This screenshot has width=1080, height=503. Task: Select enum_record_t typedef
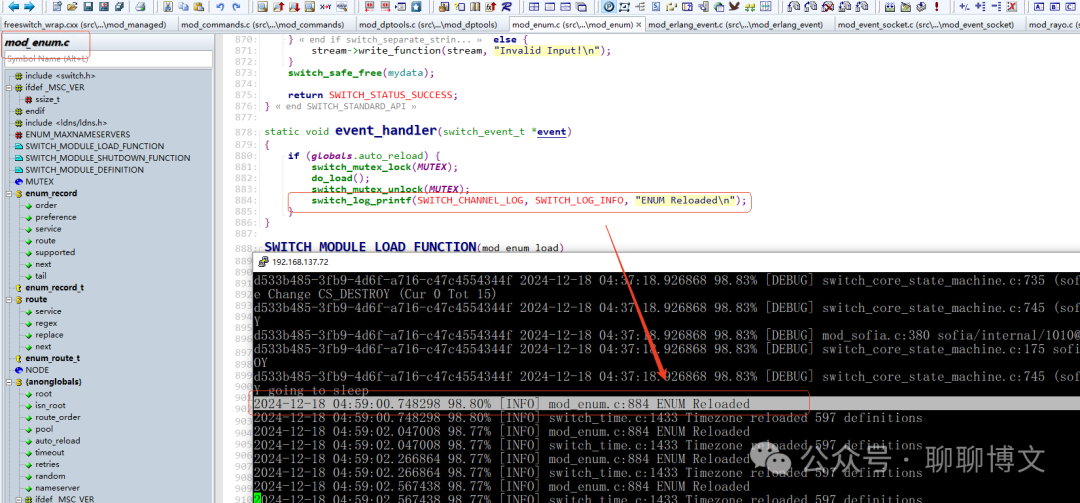[x=54, y=287]
